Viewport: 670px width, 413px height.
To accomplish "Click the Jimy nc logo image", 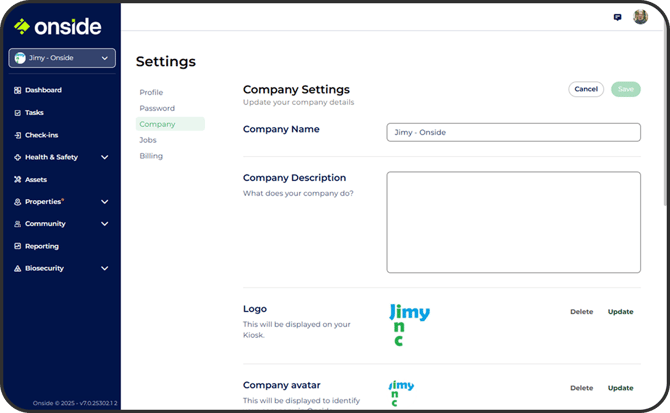I will click(409, 325).
